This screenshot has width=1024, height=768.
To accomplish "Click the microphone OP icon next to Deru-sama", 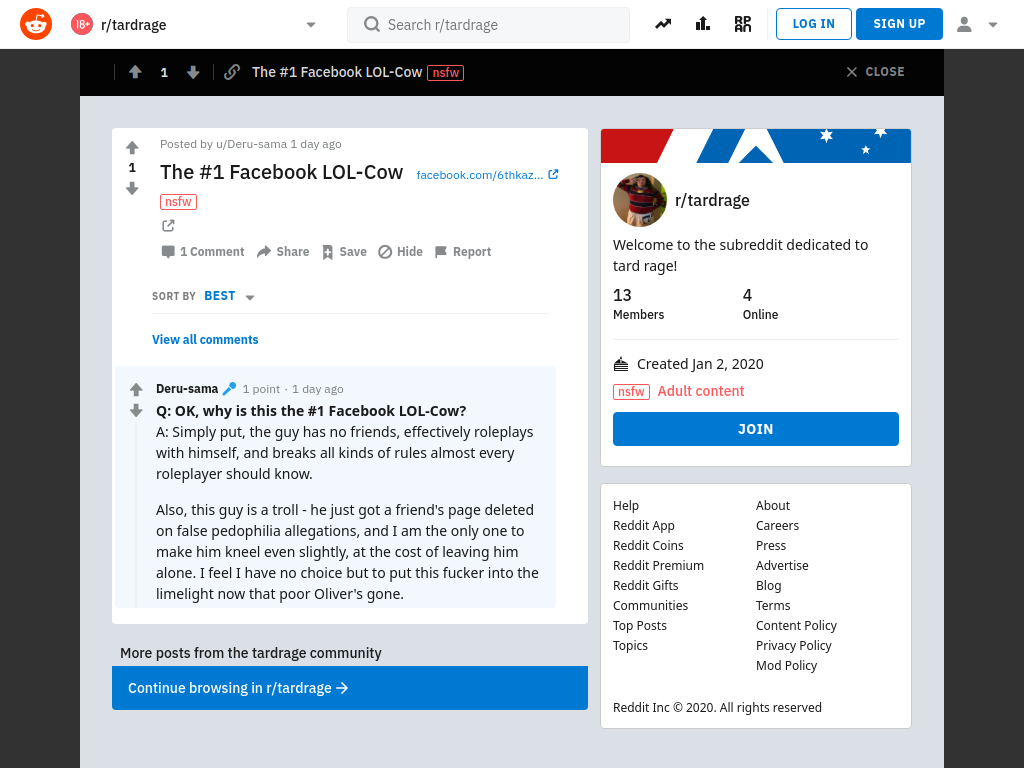I will (229, 389).
